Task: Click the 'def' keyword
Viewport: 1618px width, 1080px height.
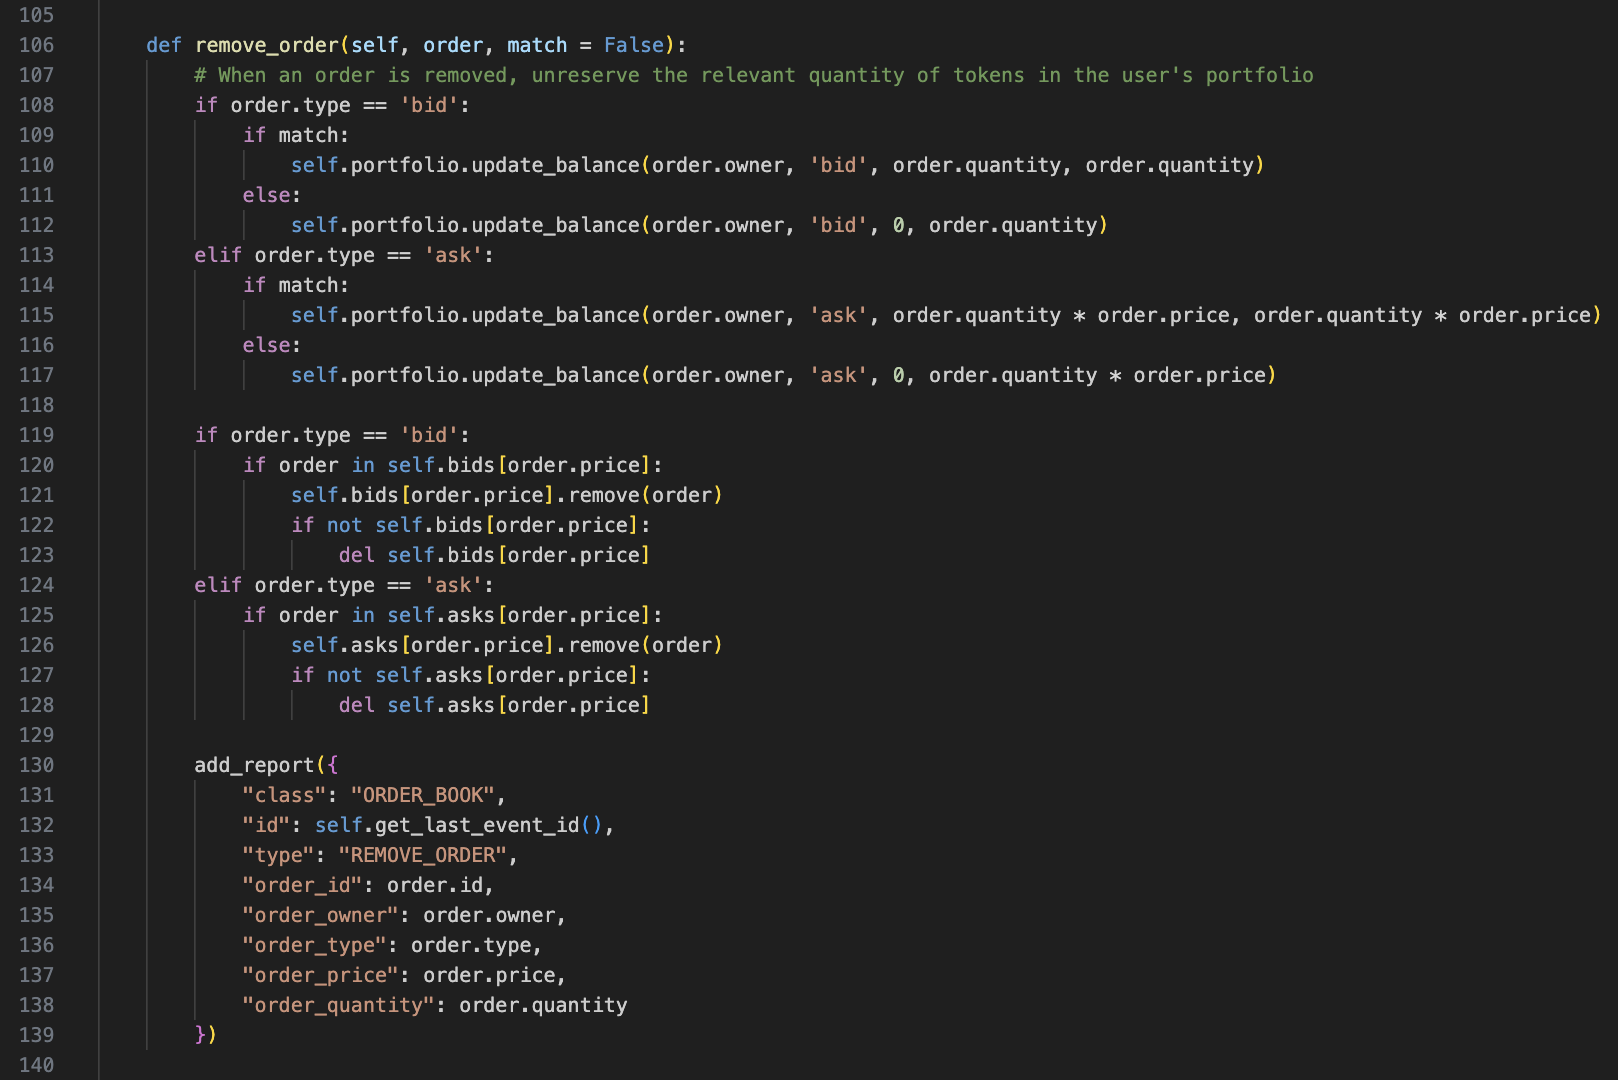Action: (164, 45)
